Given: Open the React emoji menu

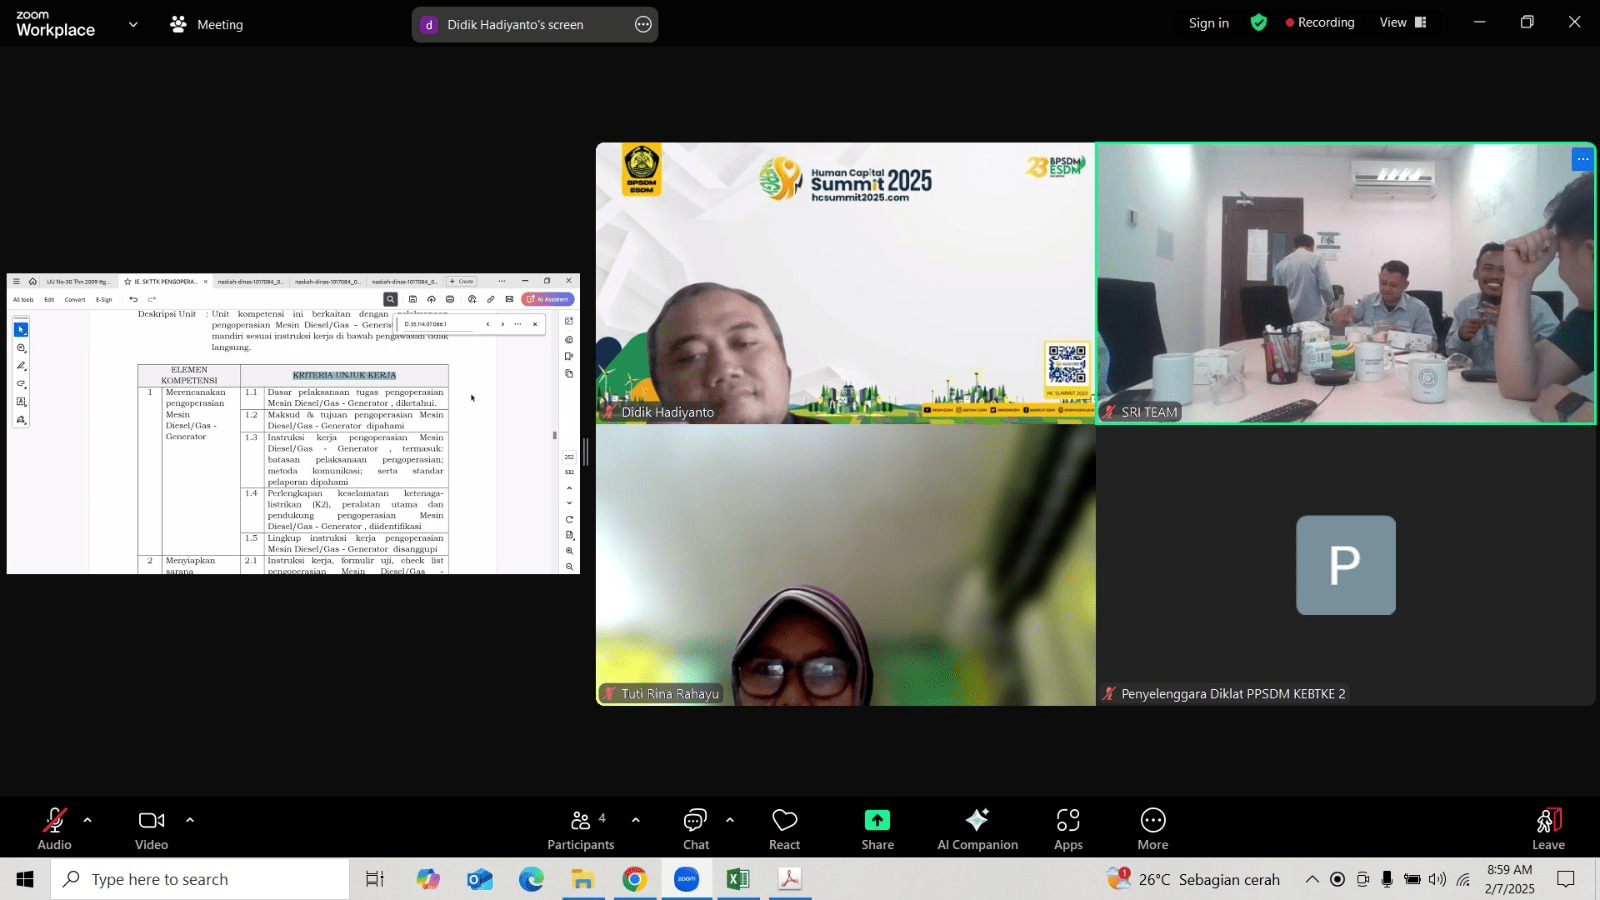Looking at the screenshot, I should pyautogui.click(x=784, y=829).
